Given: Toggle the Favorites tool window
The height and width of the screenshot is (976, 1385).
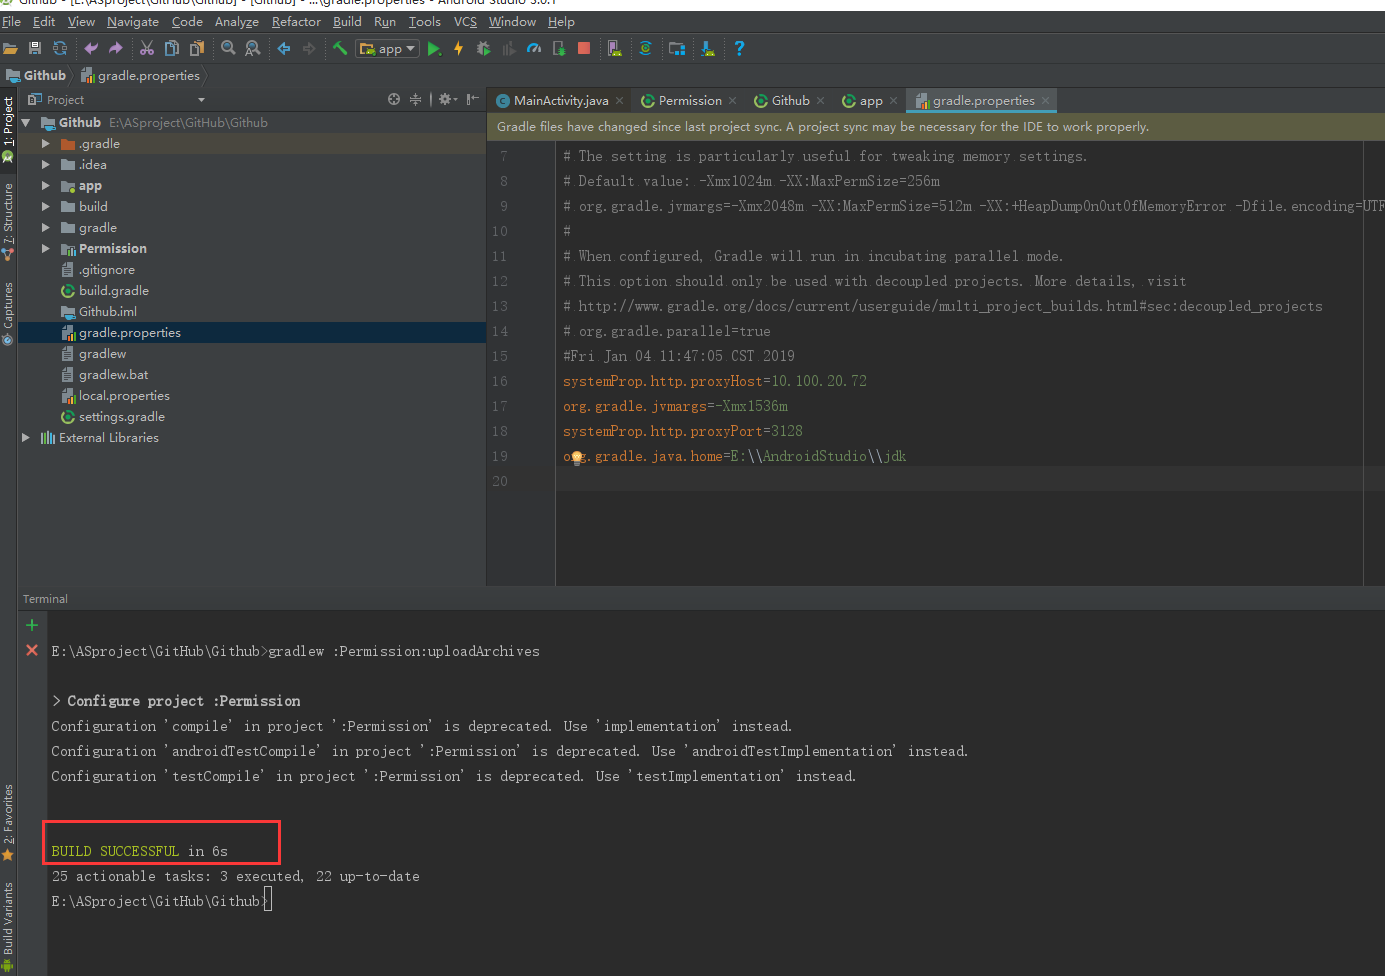Looking at the screenshot, I should pyautogui.click(x=8, y=822).
